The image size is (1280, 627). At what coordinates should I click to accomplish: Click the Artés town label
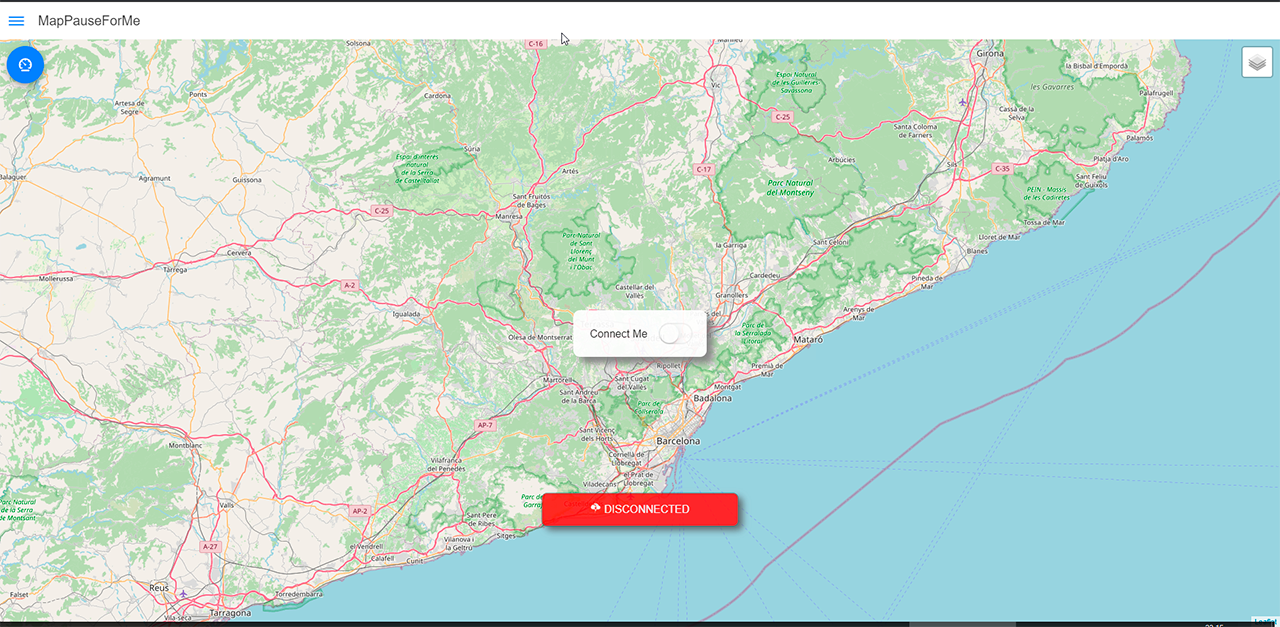coord(570,171)
